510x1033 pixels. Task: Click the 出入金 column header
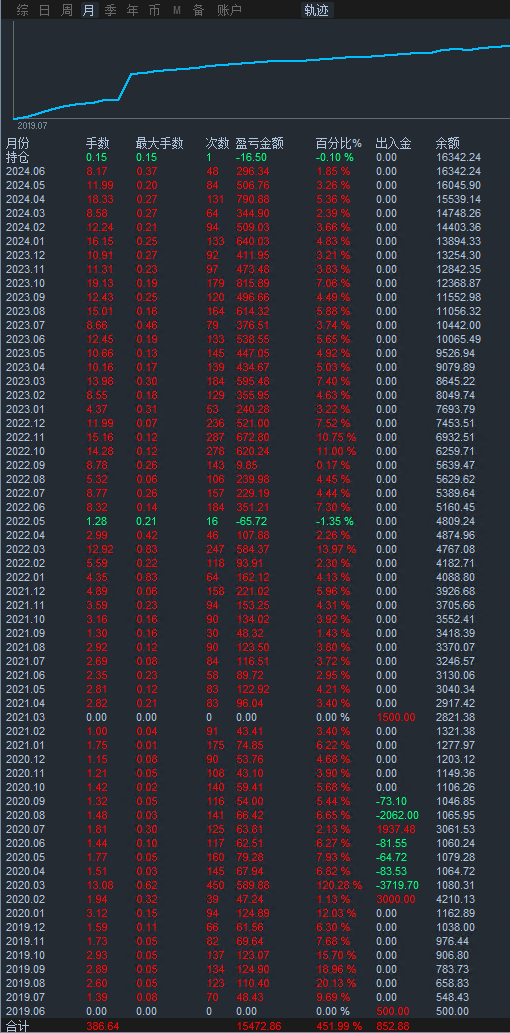[x=393, y=144]
